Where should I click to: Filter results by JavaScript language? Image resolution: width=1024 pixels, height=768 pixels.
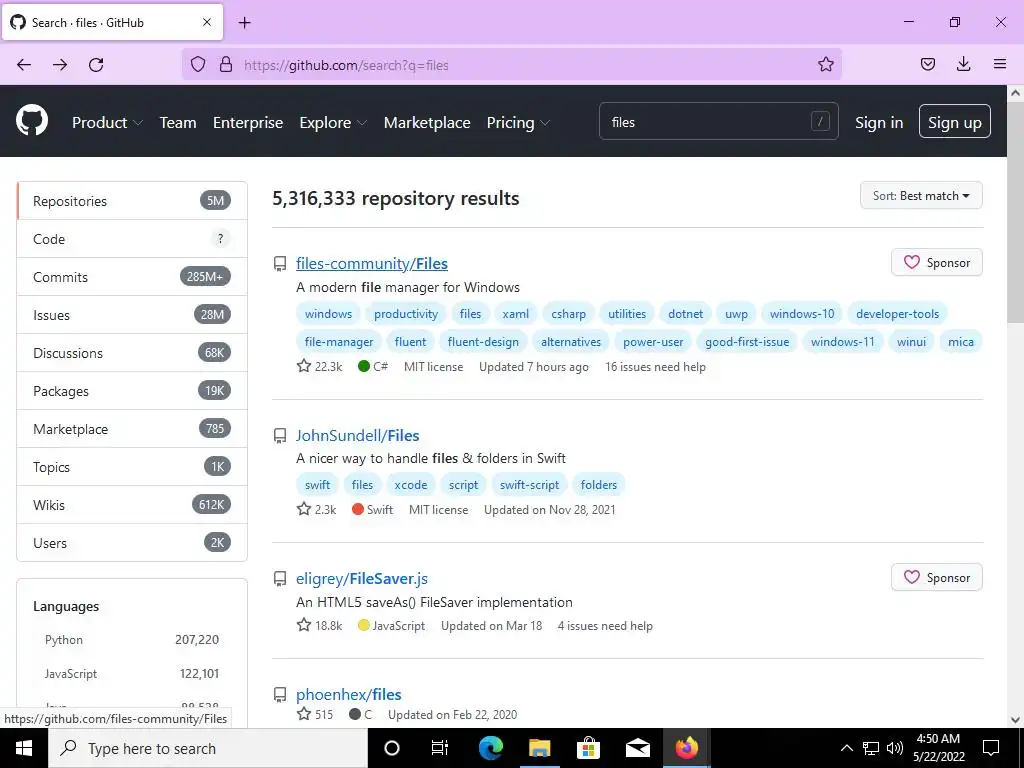pyautogui.click(x=131, y=673)
